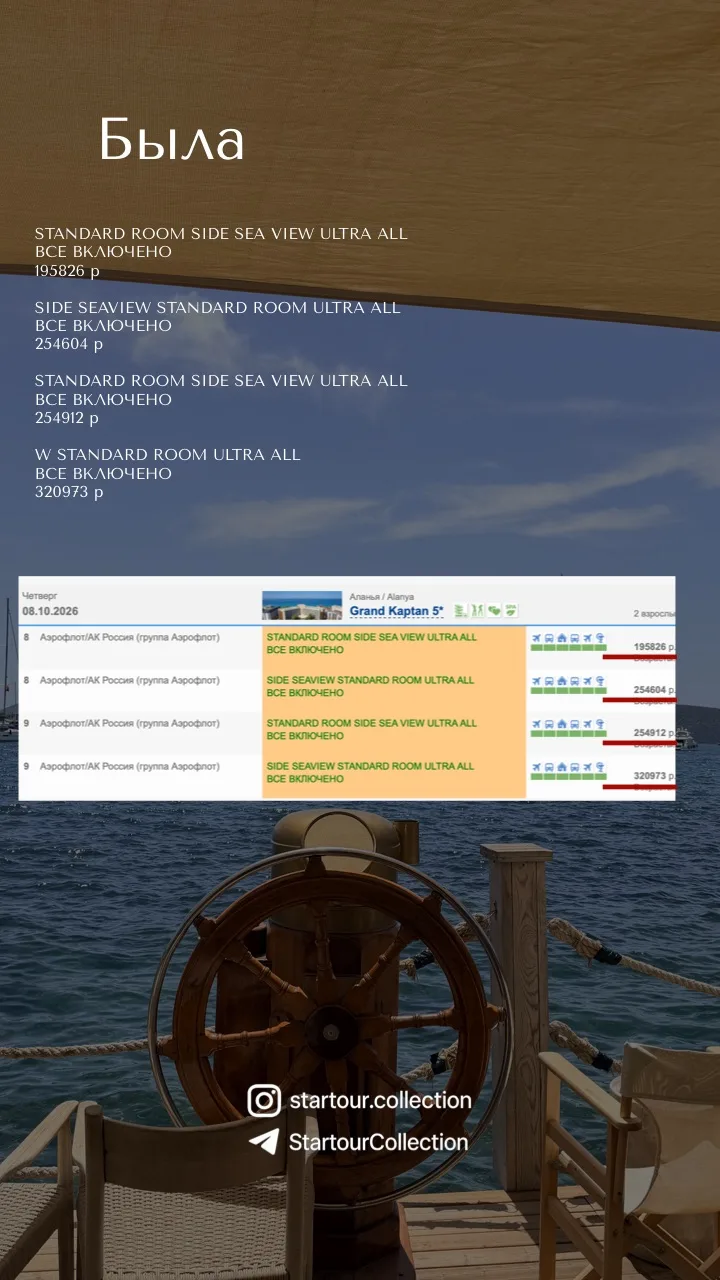
Task: Click the Аэрофлот airline text in 195826 row
Action: (129, 637)
